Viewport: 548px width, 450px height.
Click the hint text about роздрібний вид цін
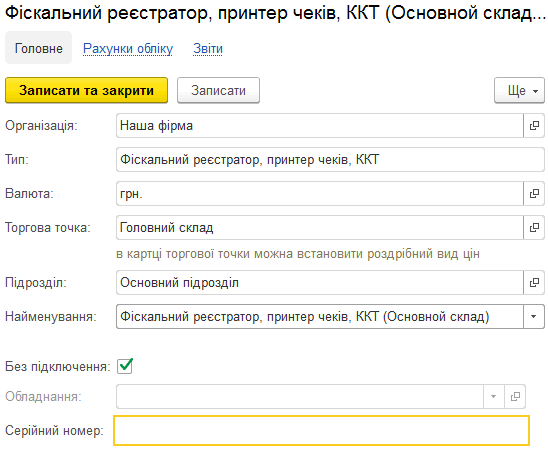(x=298, y=254)
